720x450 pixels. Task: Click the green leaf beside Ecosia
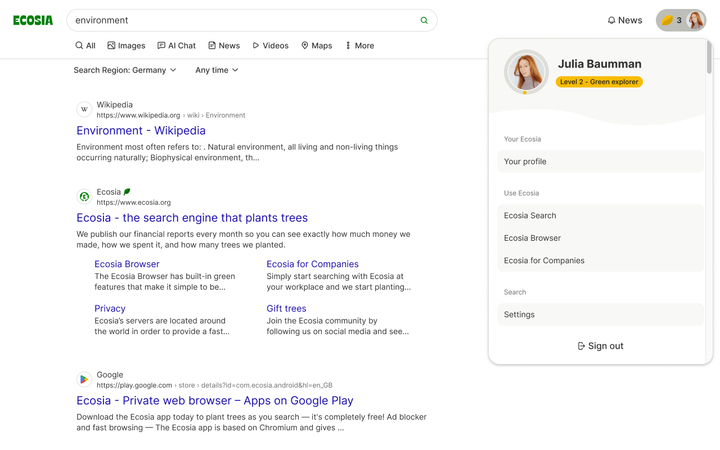tap(127, 191)
